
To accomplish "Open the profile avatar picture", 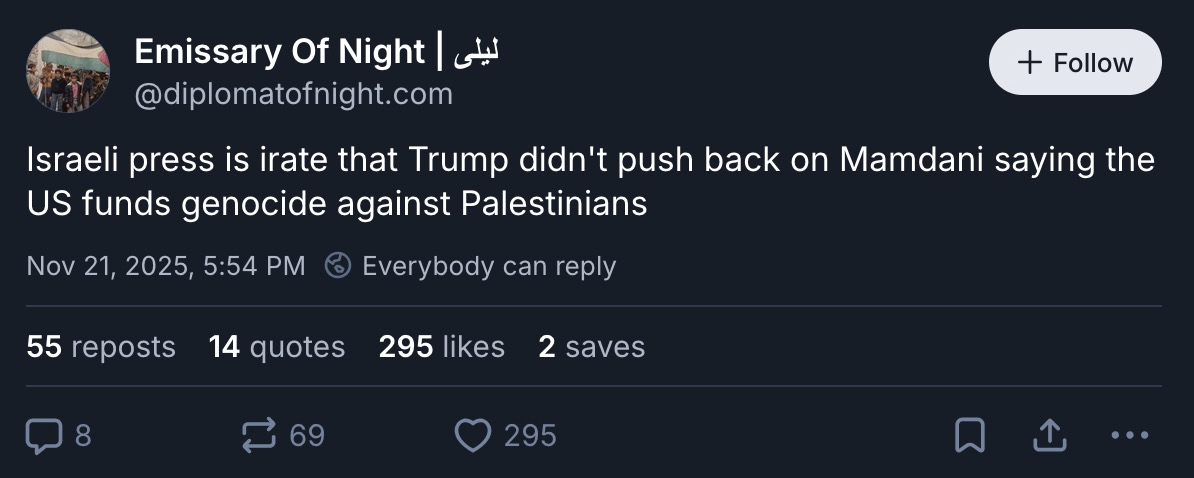I will click(67, 70).
